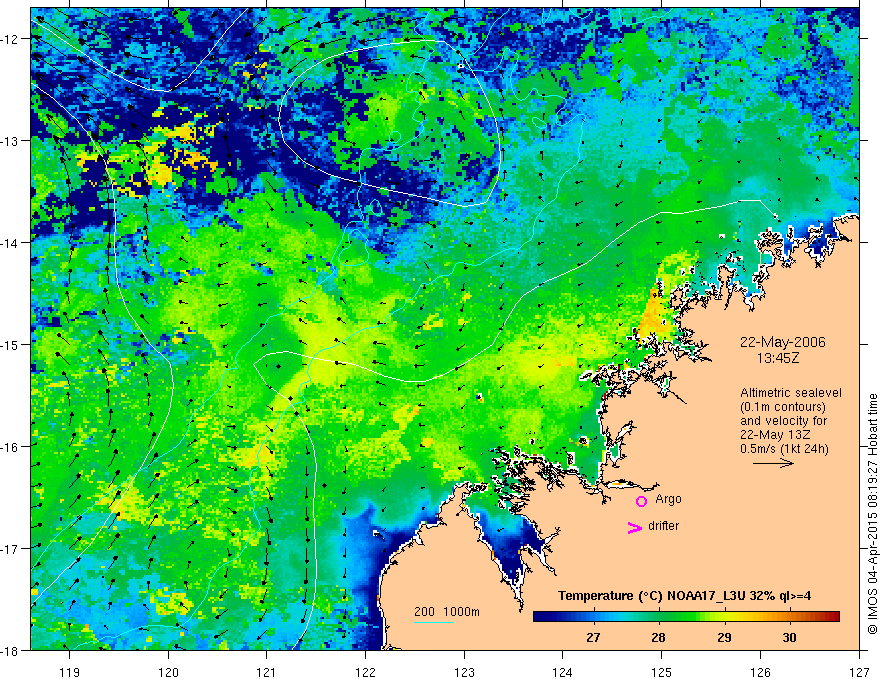This screenshot has height=680, width=880.
Task: Click the '27' tick label under the color bar
Action: pos(593,637)
